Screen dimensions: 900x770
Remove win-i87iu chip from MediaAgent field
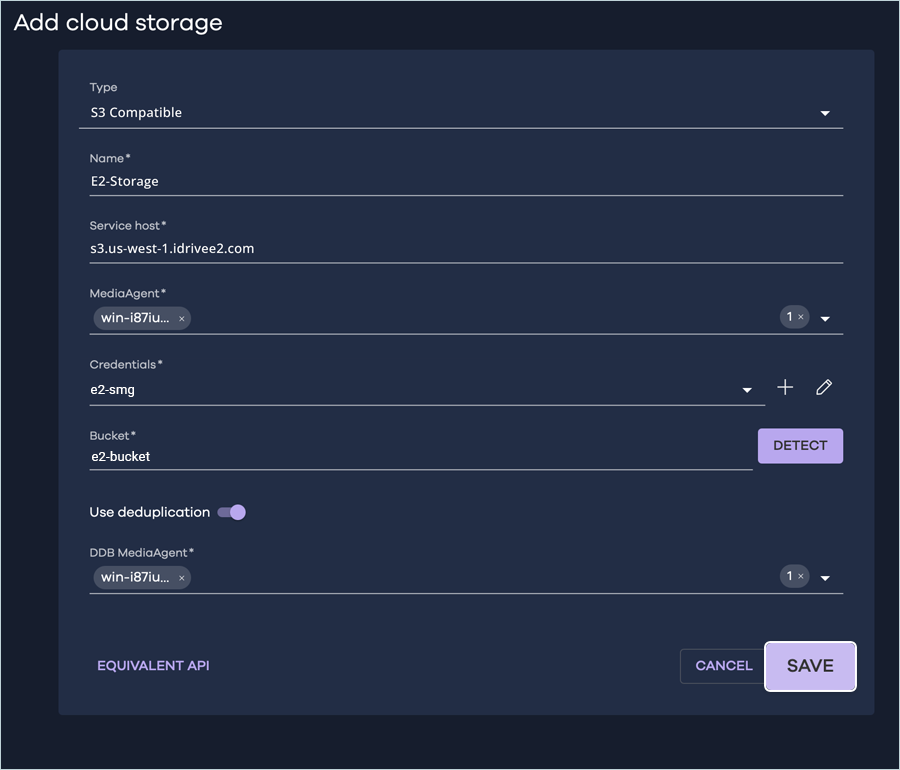181,318
